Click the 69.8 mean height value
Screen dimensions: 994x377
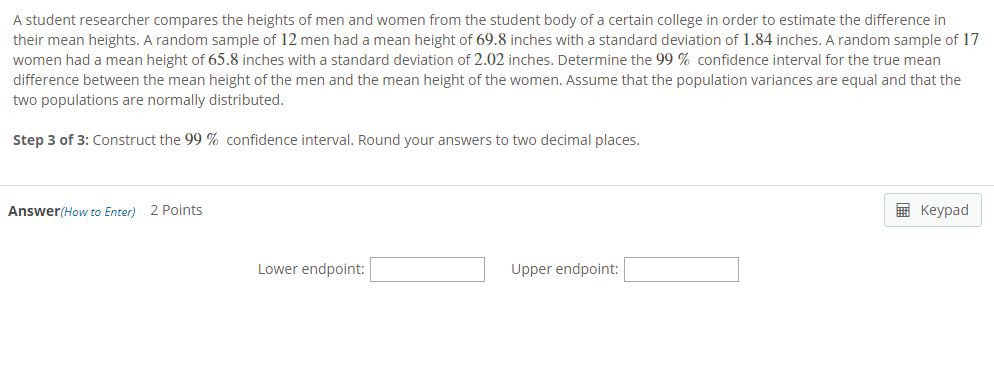pyautogui.click(x=491, y=40)
